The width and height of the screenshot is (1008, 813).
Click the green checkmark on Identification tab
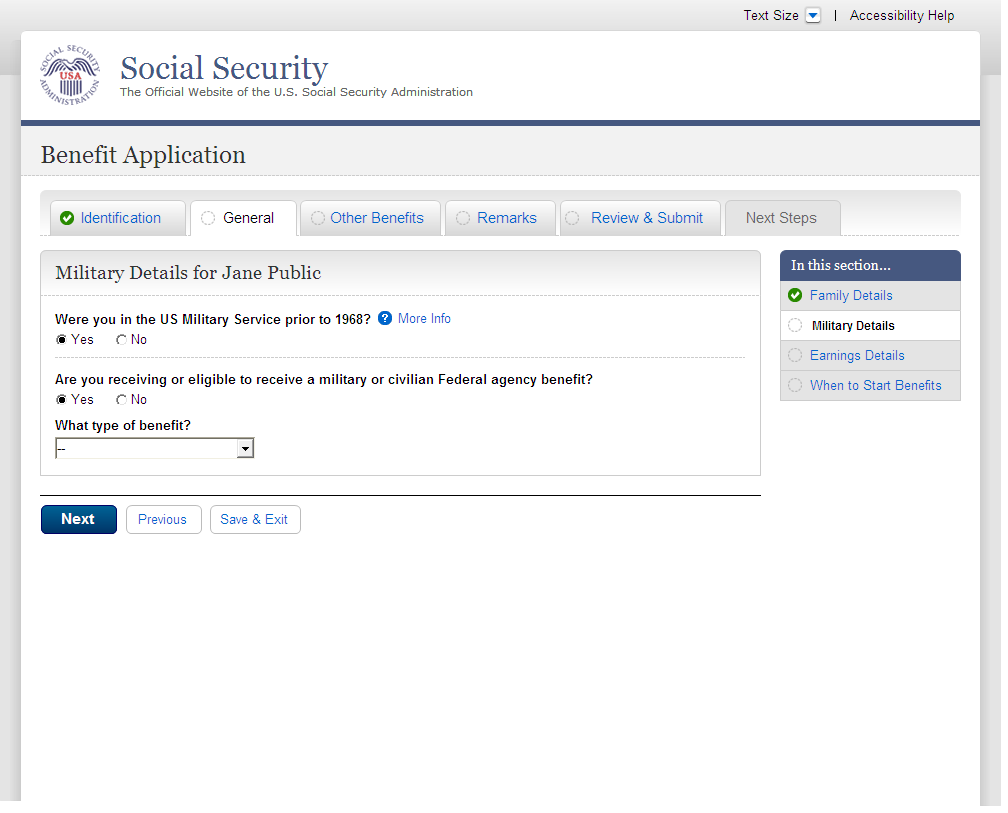click(67, 218)
